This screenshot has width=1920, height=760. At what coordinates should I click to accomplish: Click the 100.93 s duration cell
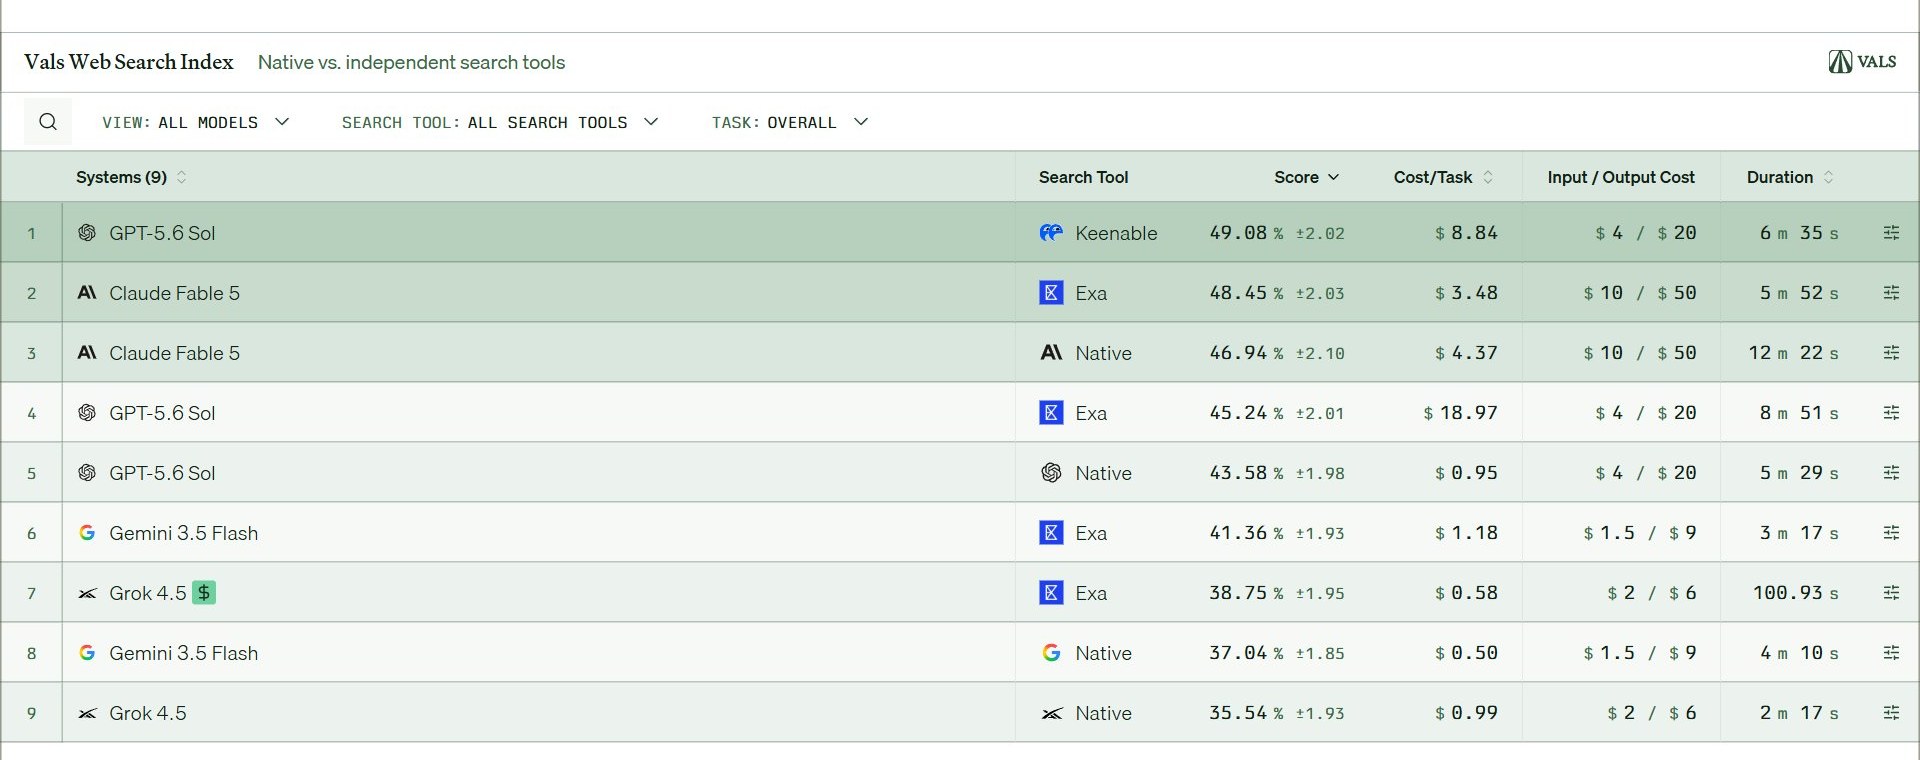coord(1795,593)
